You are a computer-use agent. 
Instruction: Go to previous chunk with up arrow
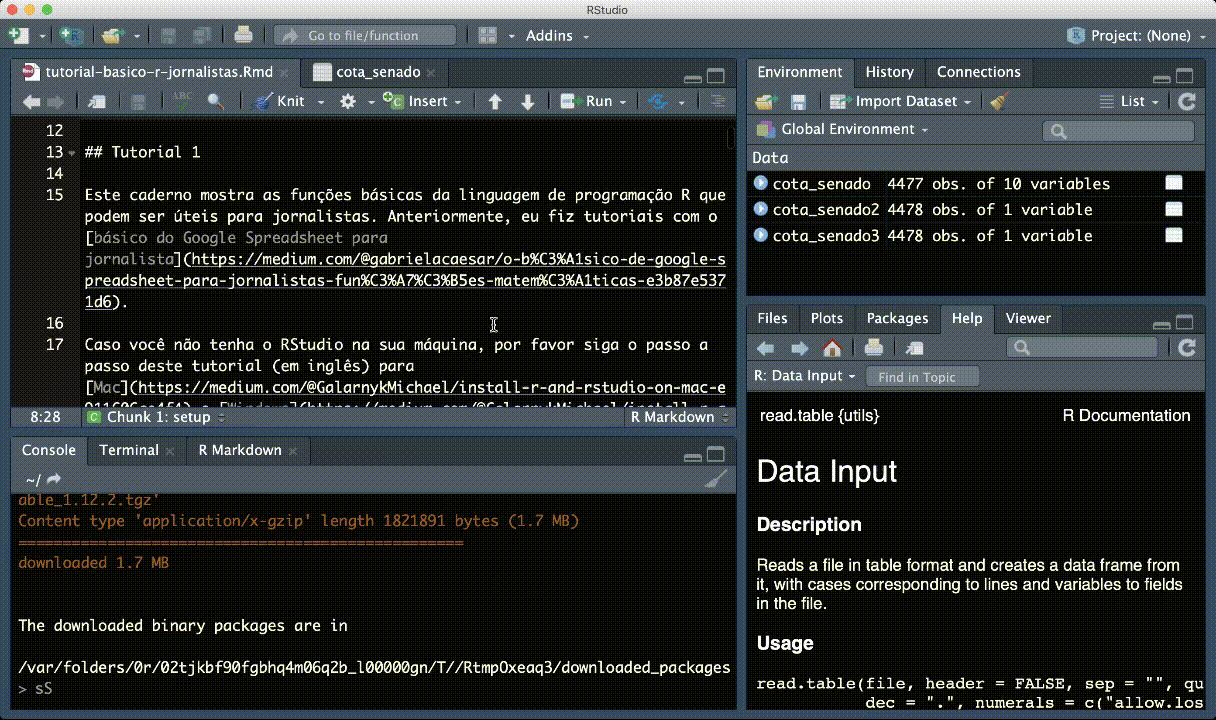(x=494, y=101)
